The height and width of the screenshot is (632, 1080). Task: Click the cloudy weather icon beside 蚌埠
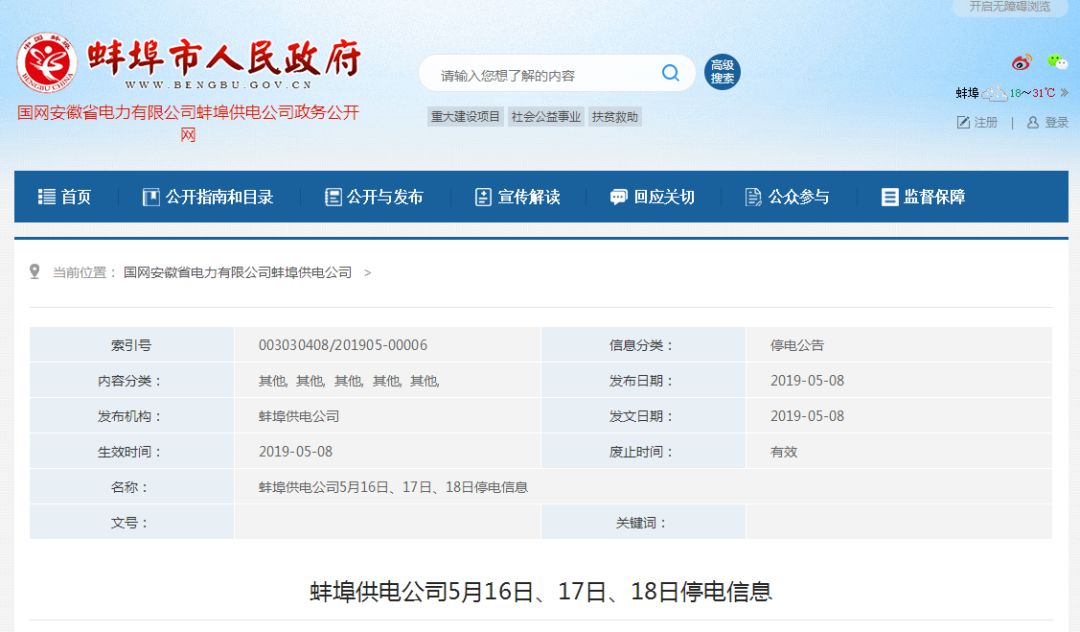click(994, 93)
